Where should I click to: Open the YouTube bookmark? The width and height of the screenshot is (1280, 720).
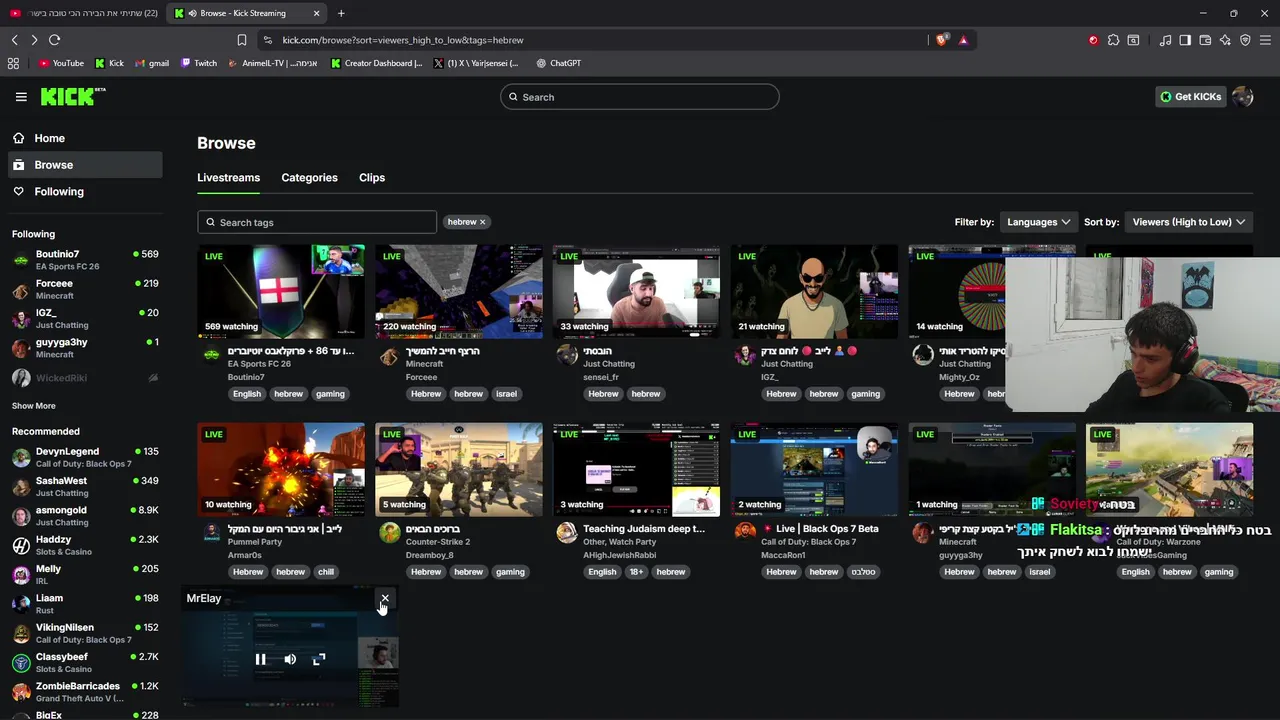click(x=61, y=63)
